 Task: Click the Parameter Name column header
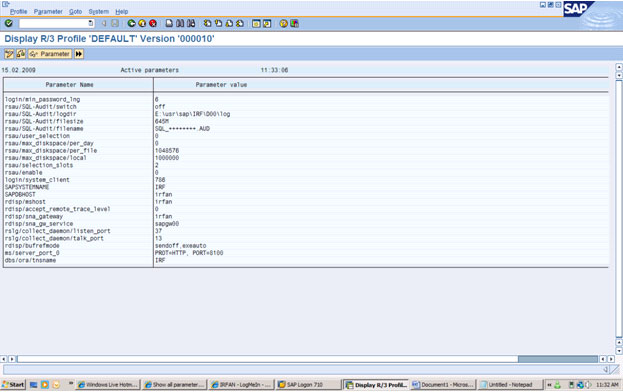coord(69,85)
